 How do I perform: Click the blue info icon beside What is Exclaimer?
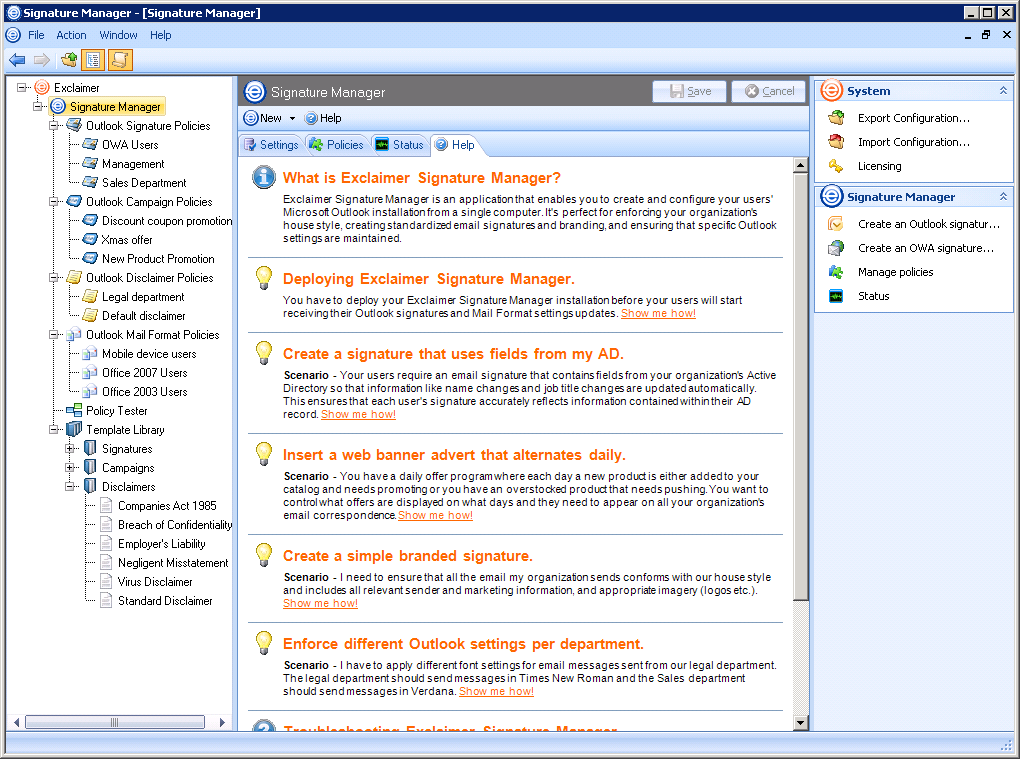[x=263, y=177]
